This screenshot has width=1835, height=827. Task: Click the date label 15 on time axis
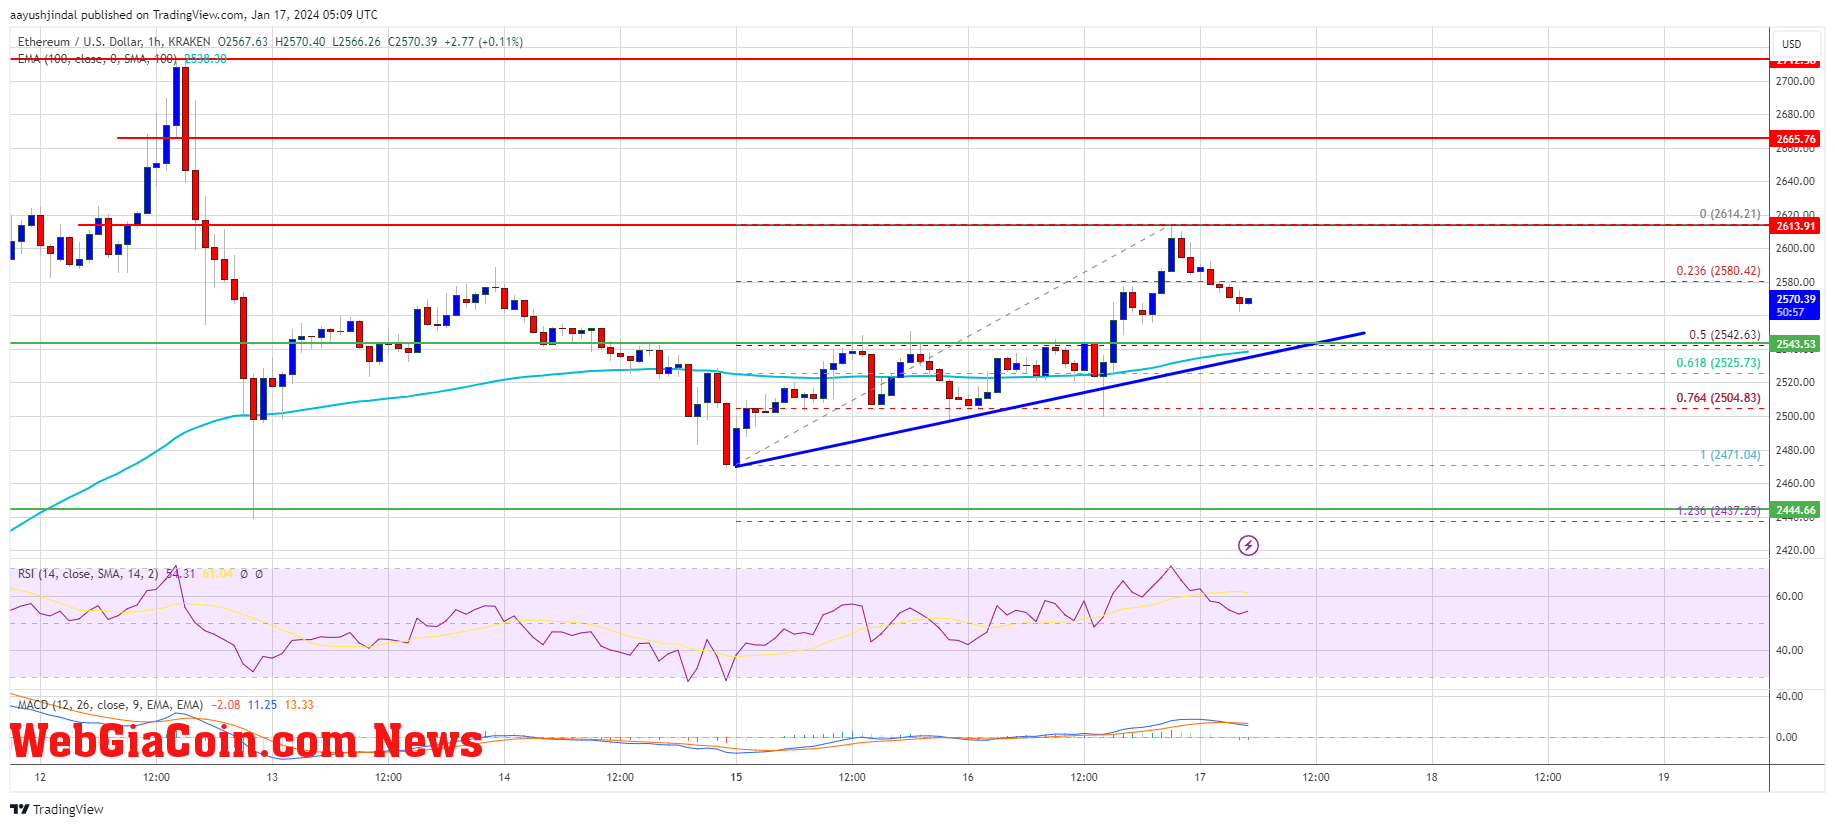click(736, 777)
